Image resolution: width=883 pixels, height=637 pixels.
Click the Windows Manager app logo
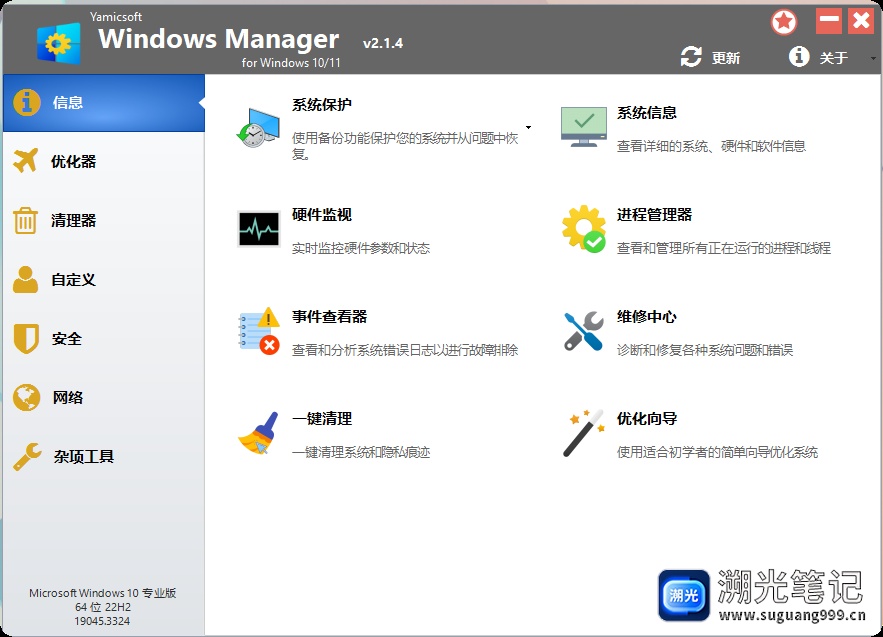pyautogui.click(x=59, y=43)
